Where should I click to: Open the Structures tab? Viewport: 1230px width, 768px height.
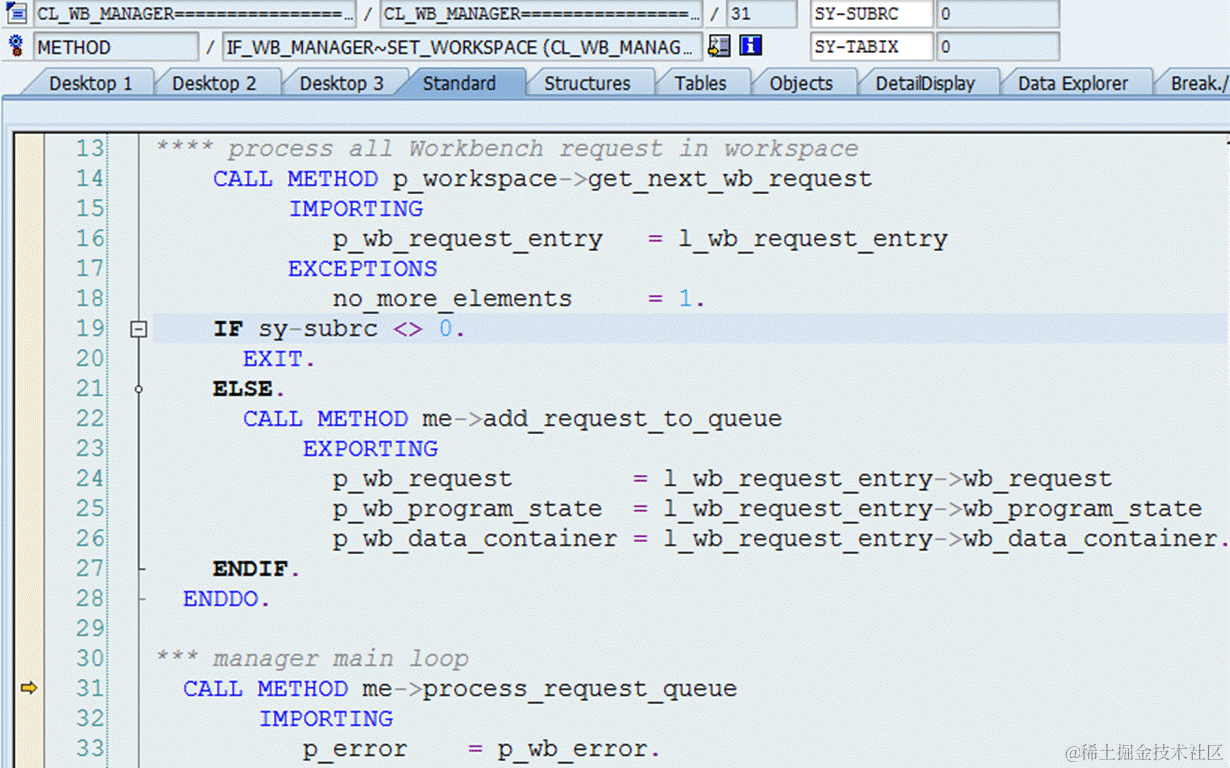[x=587, y=83]
